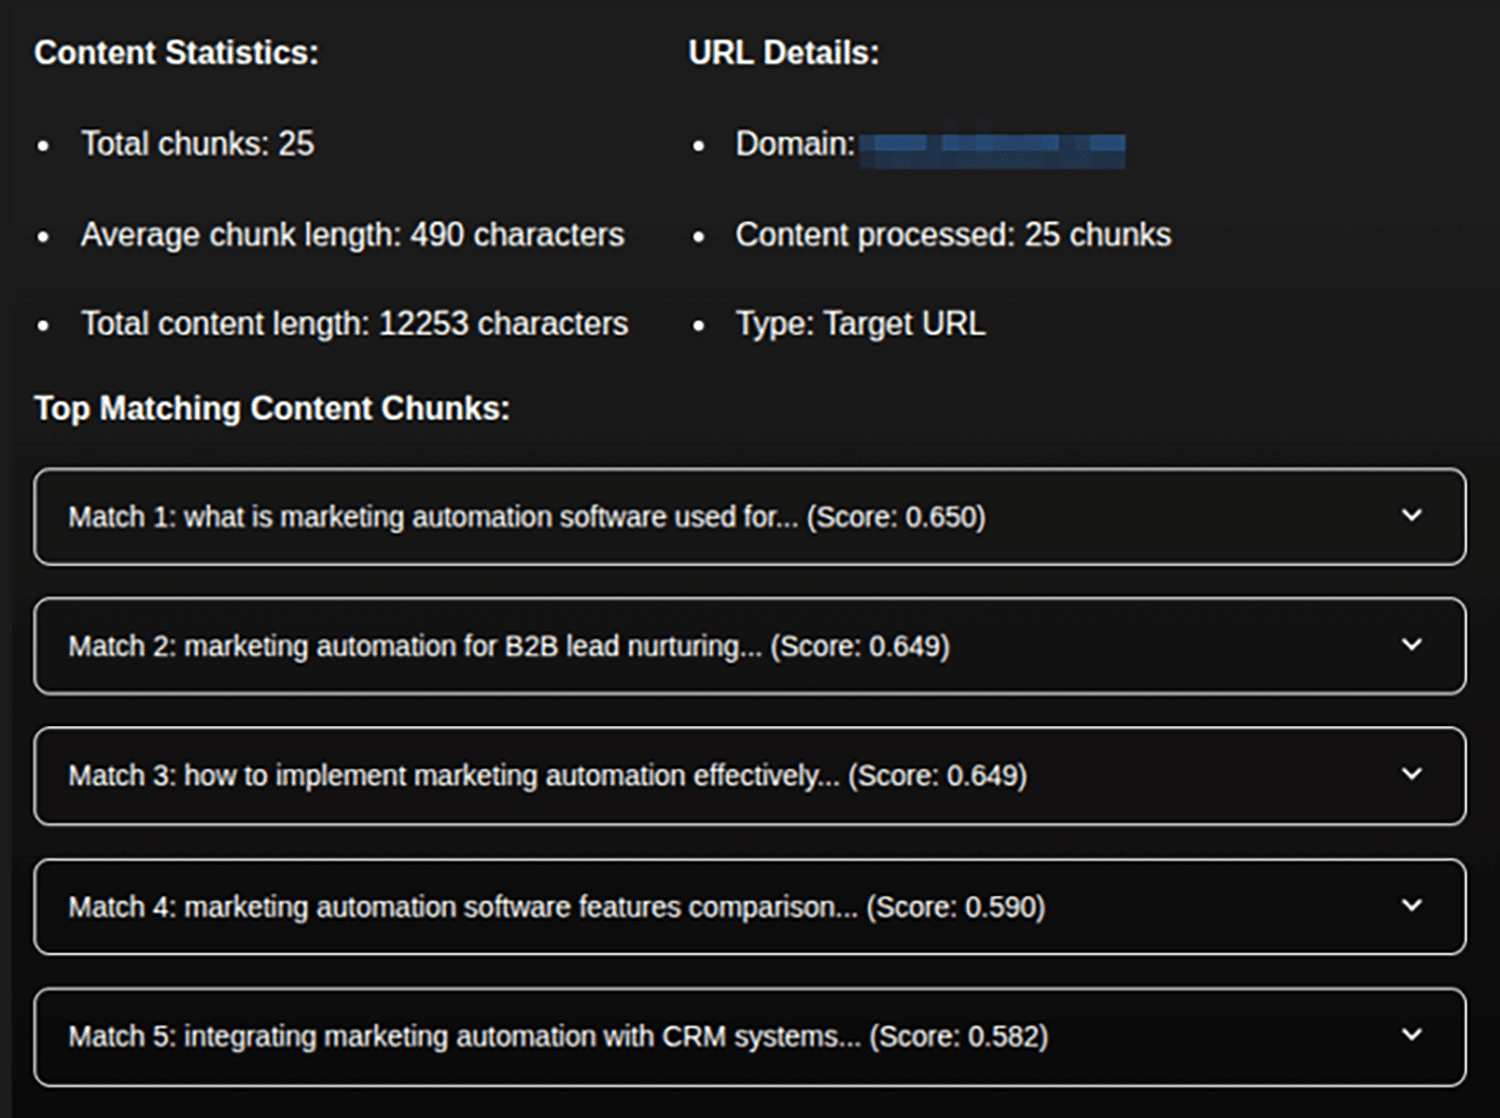The image size is (1500, 1118).
Task: Click chevron for CRM systems match
Action: tap(1411, 1035)
